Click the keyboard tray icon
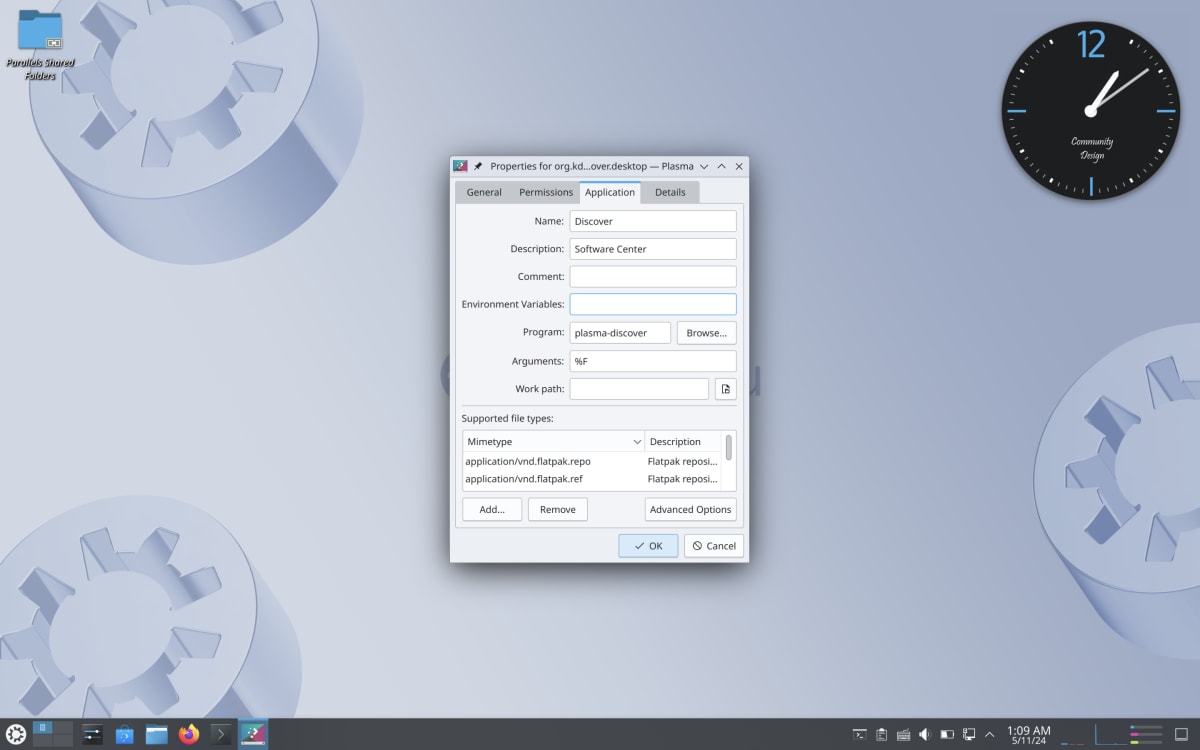This screenshot has width=1200, height=750. pos(903,735)
